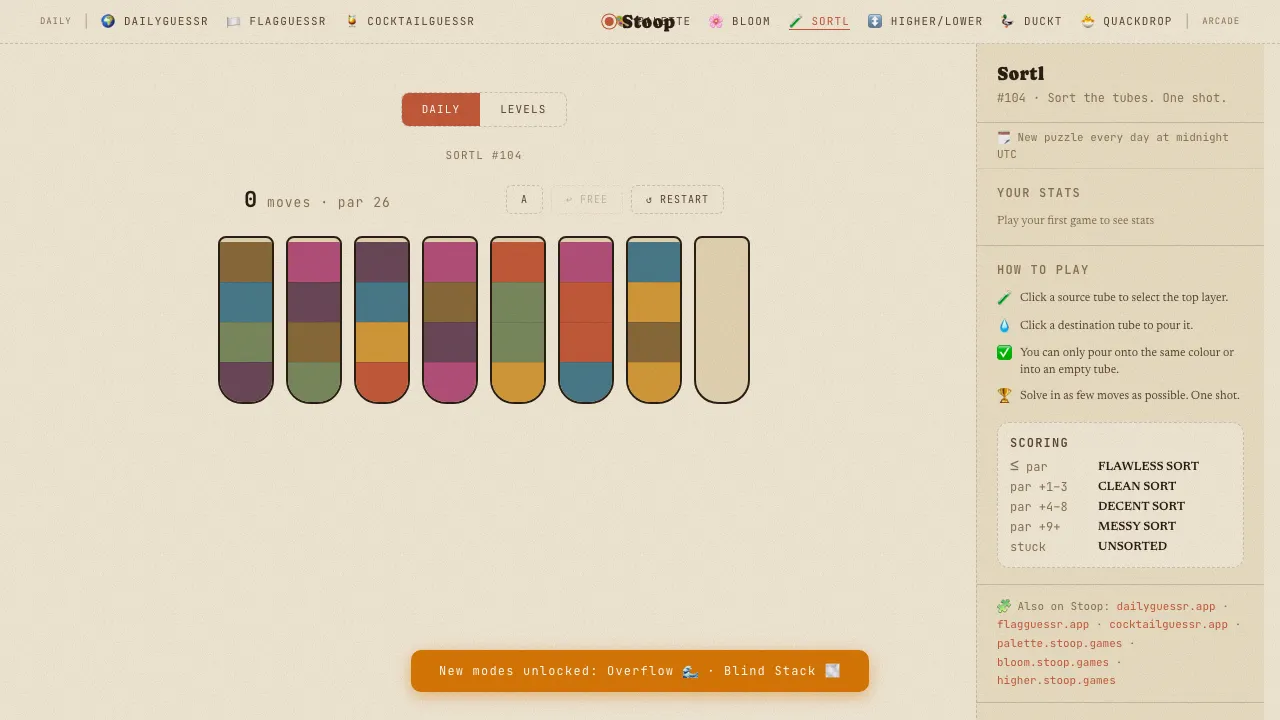The image size is (1280, 720).
Task: Click the new modes unlocked banner
Action: pos(640,671)
